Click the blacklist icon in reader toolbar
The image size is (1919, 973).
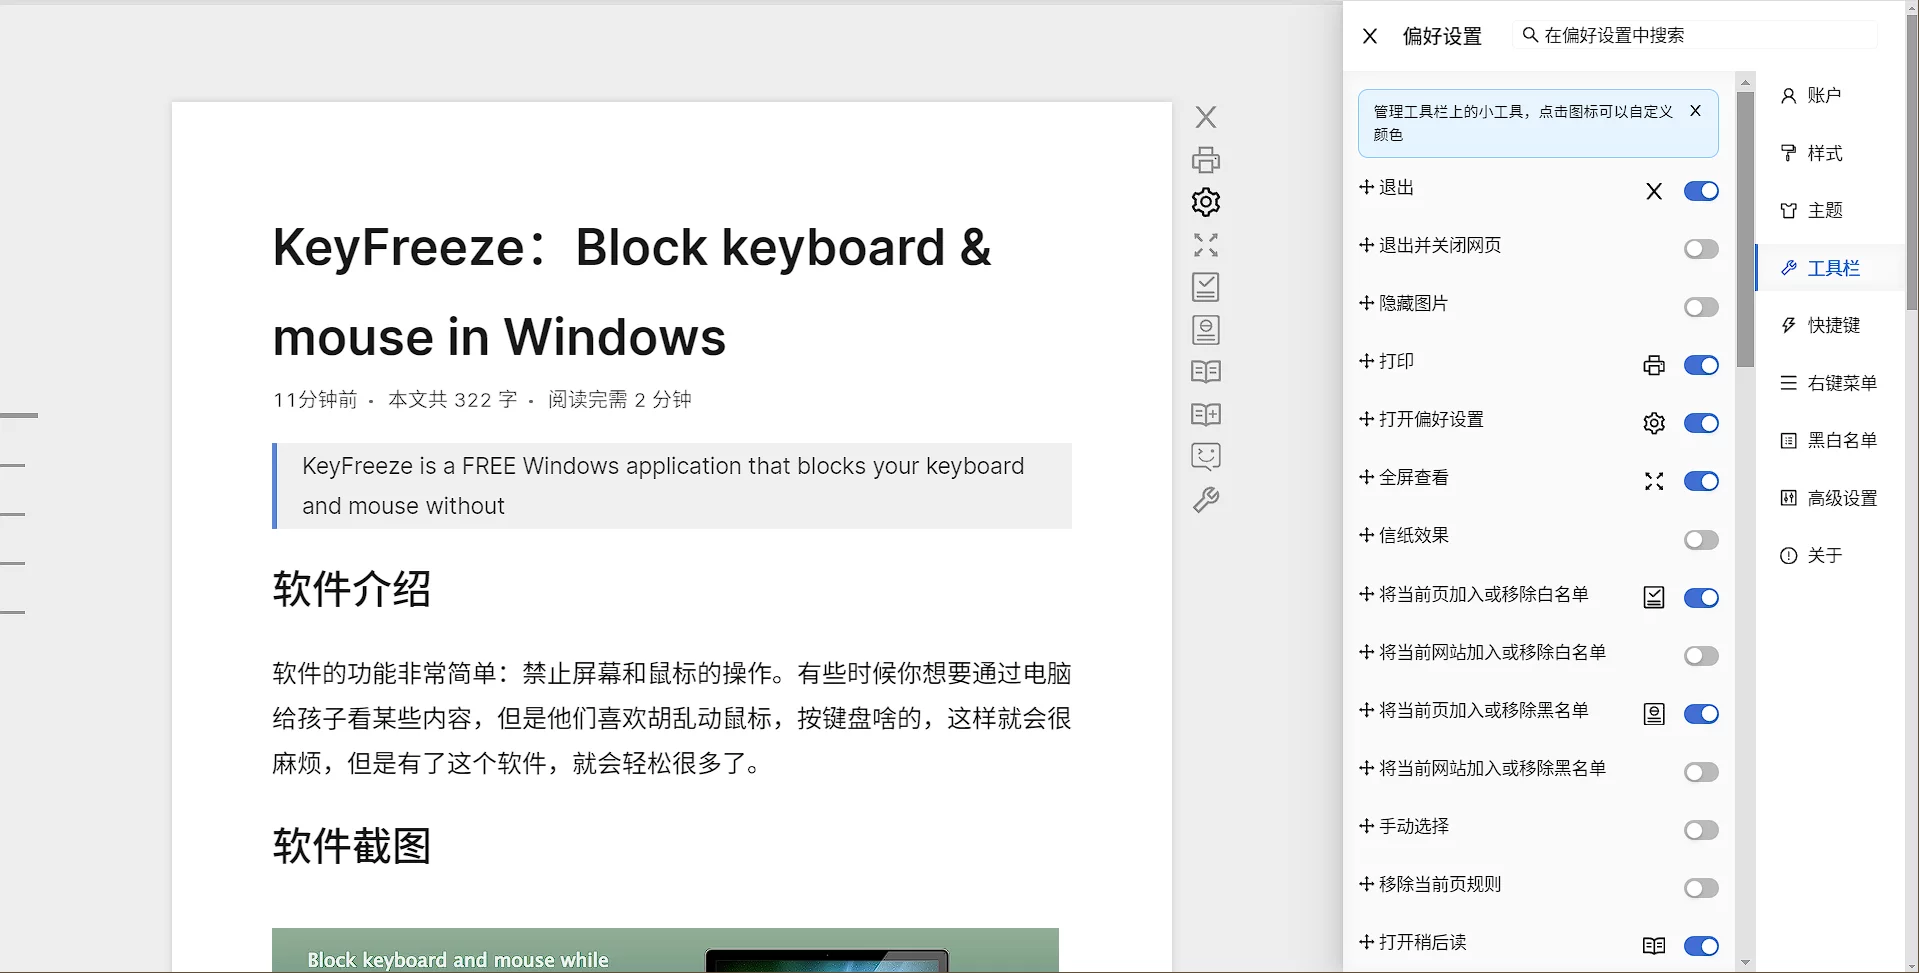tap(1206, 330)
